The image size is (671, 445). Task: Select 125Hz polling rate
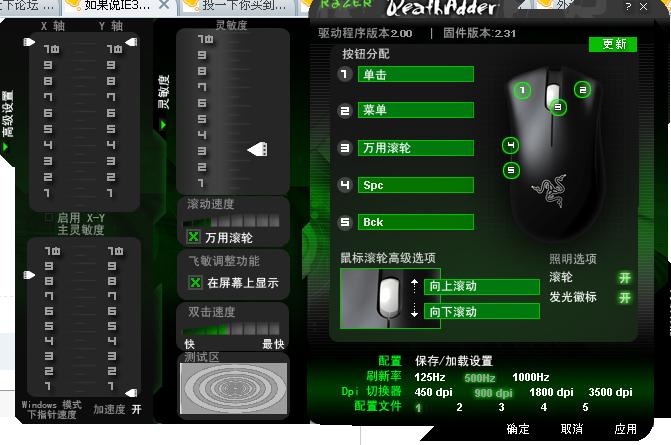point(430,377)
